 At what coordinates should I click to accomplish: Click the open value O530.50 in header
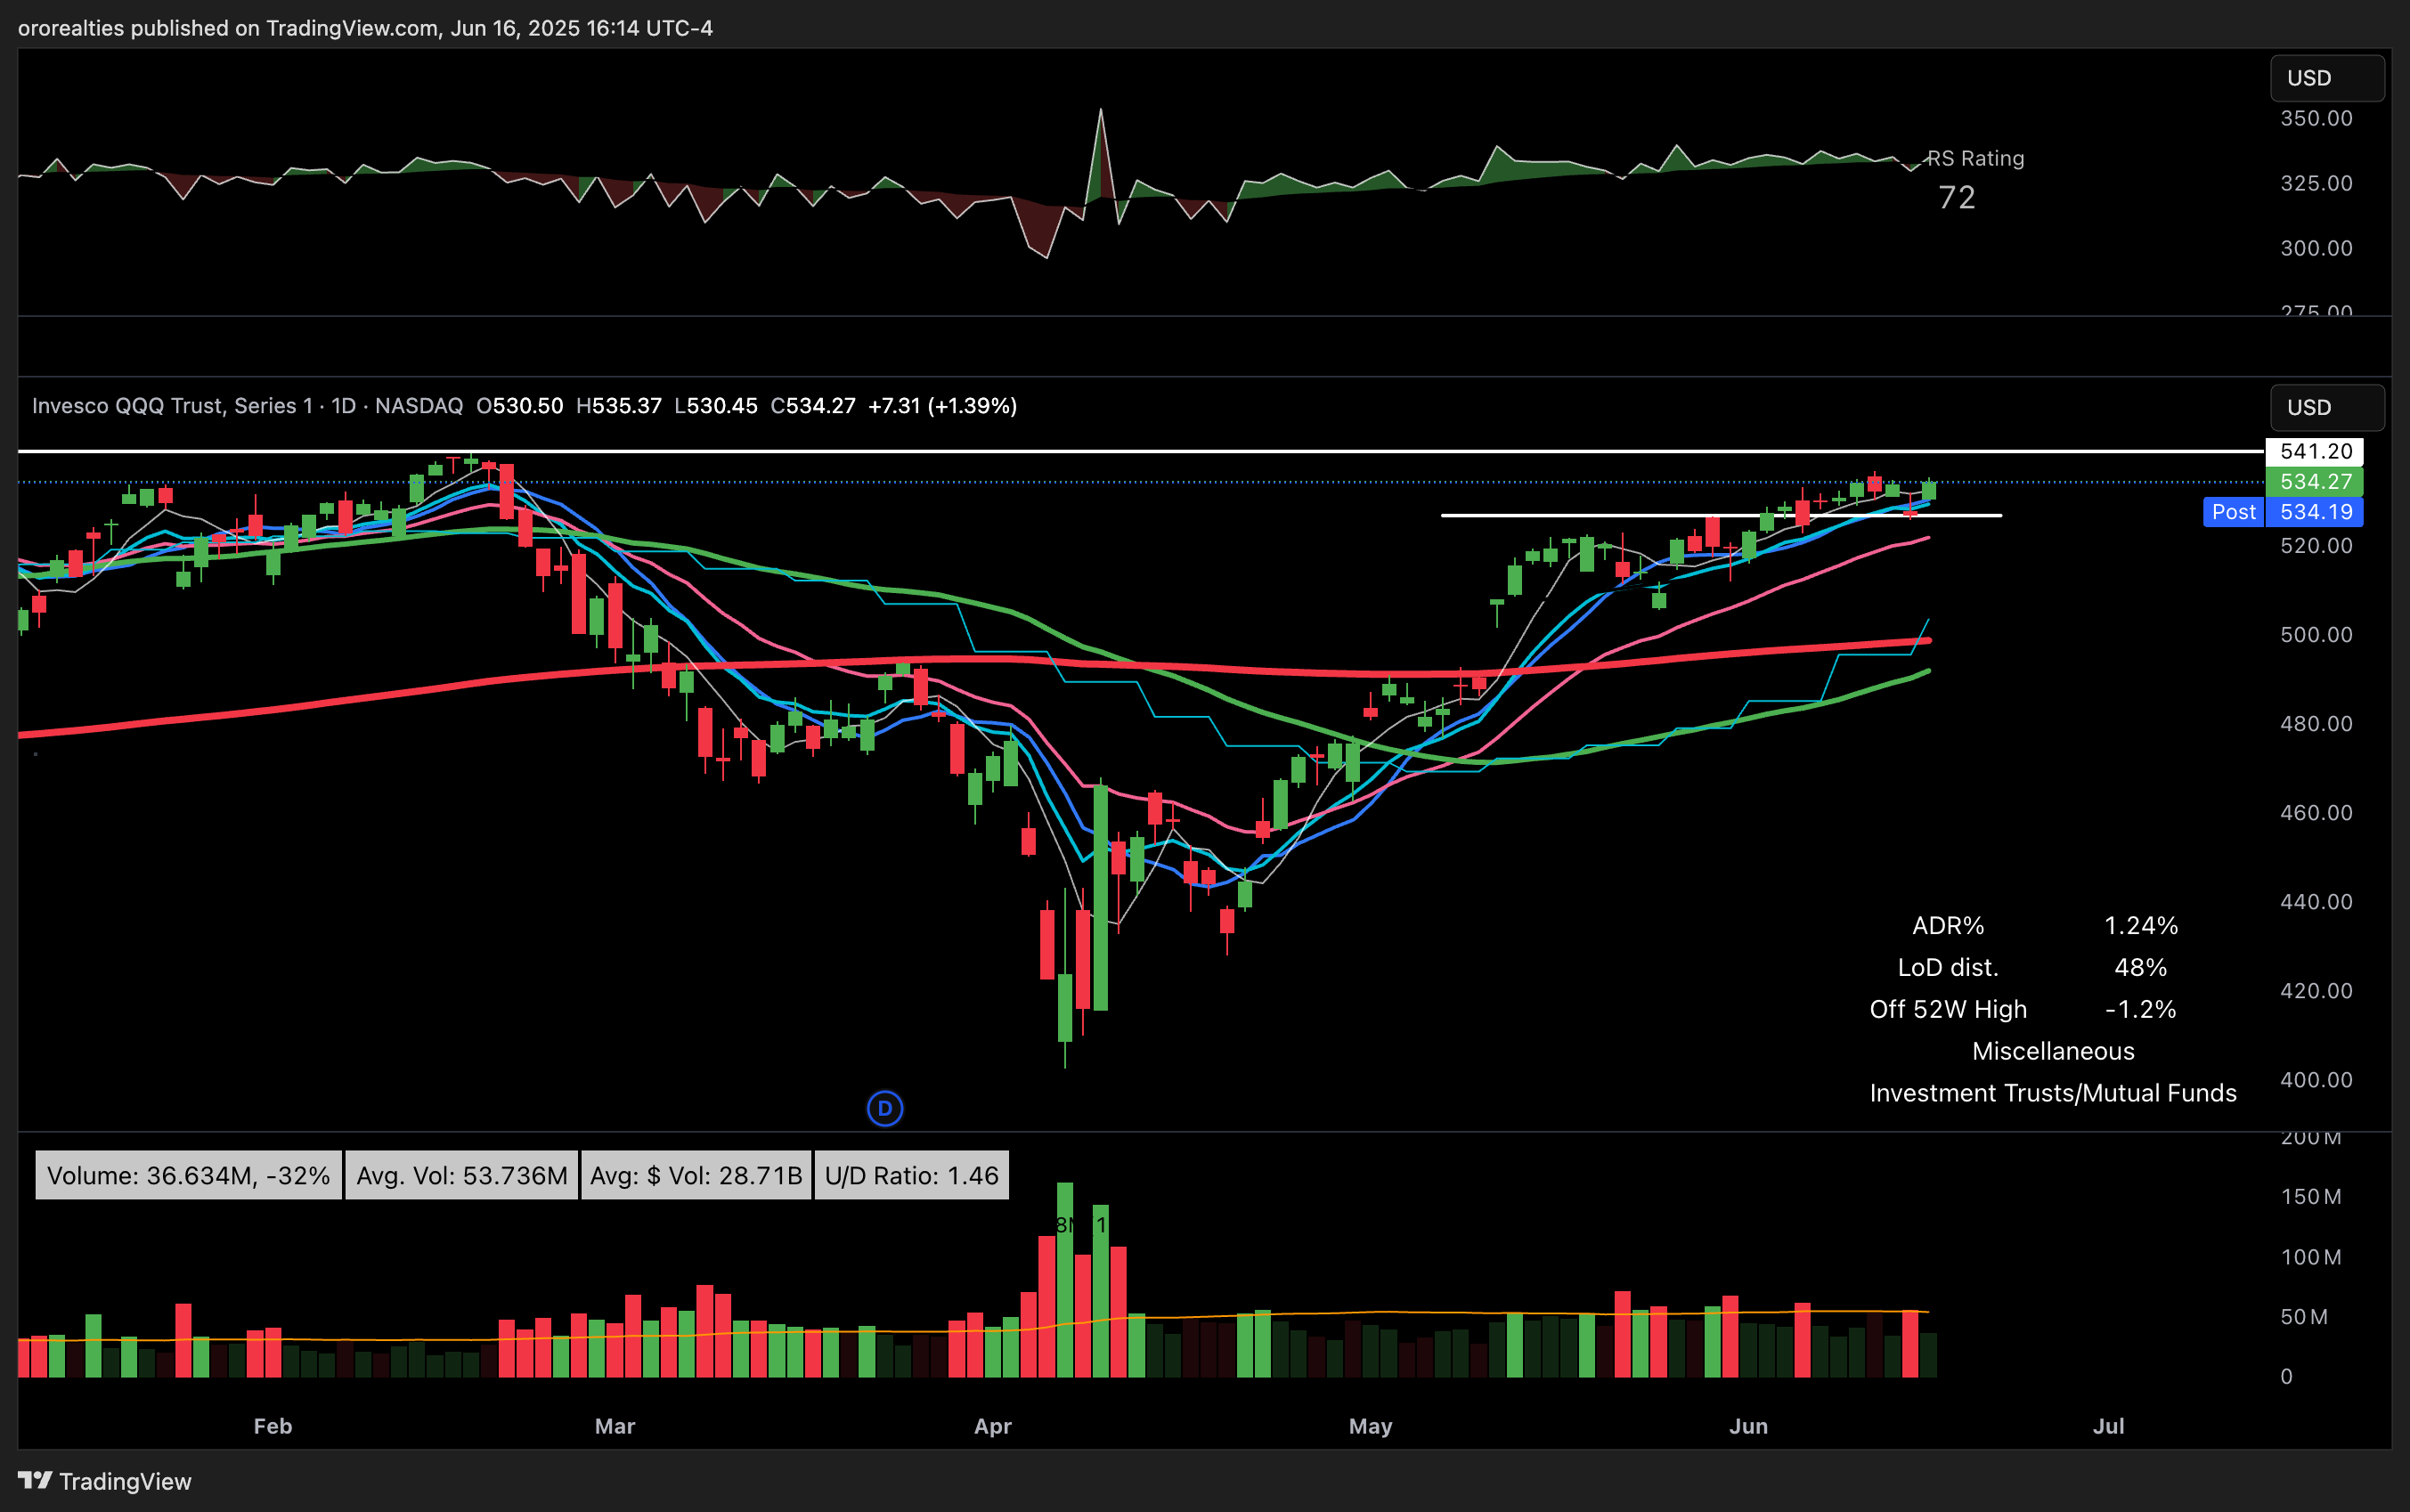(x=520, y=406)
